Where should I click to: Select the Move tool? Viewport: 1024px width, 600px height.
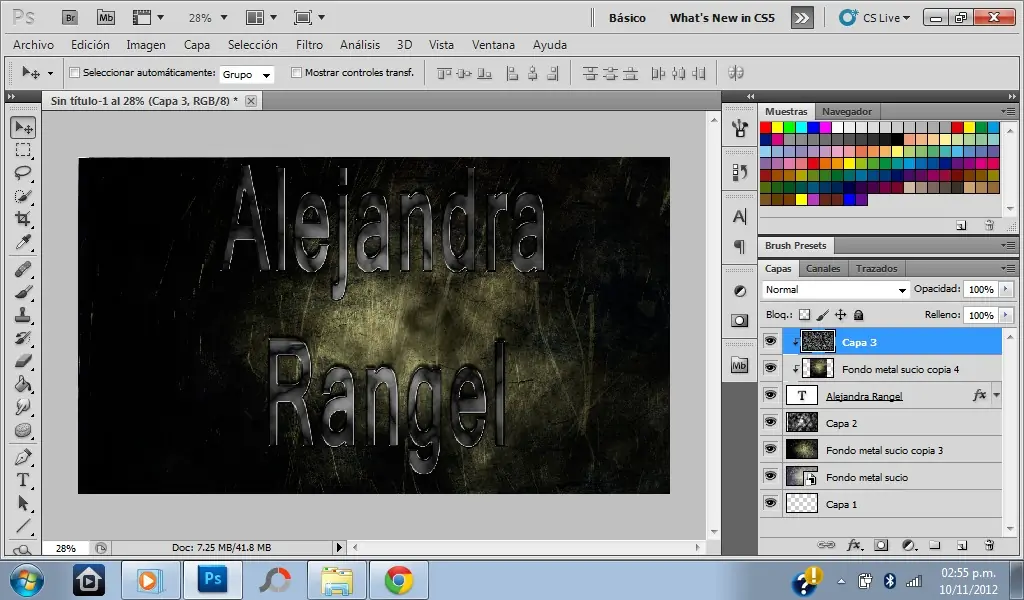(x=24, y=126)
